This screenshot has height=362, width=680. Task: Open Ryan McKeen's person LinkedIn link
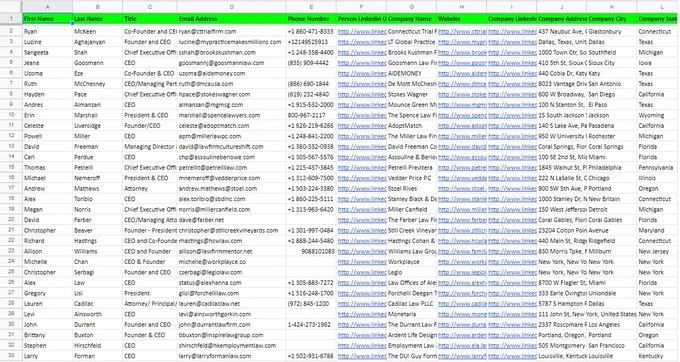362,31
